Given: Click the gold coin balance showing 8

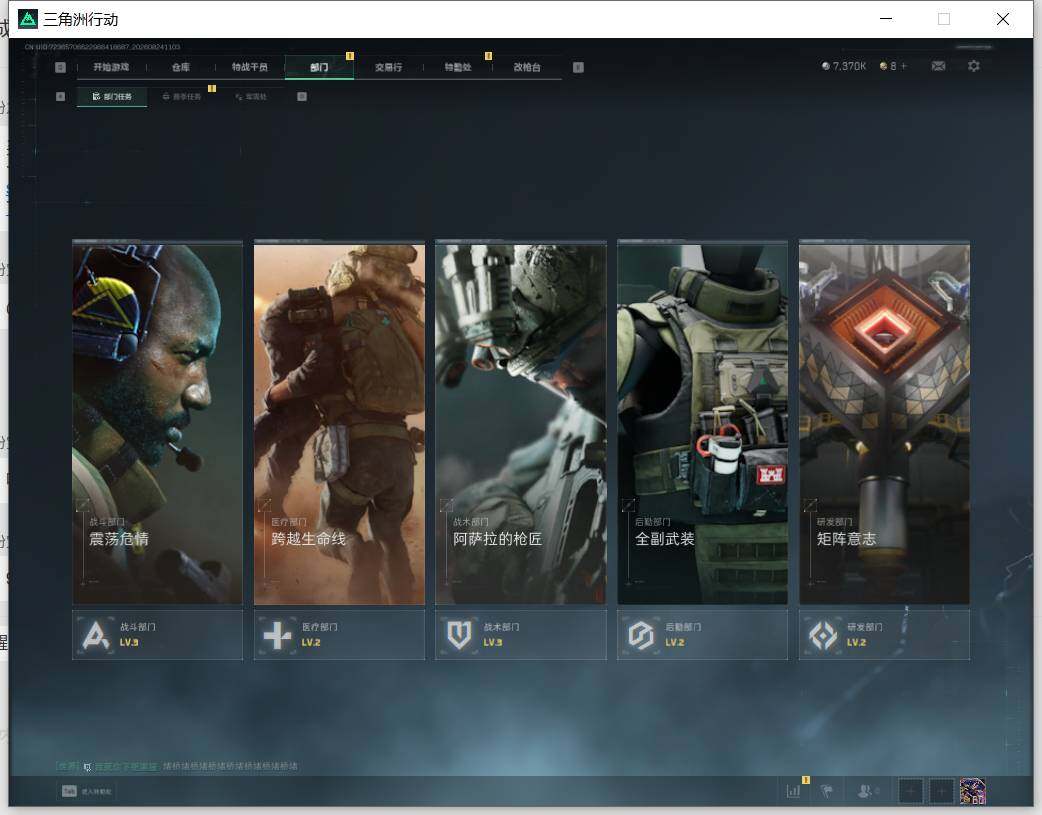Looking at the screenshot, I should pyautogui.click(x=888, y=66).
